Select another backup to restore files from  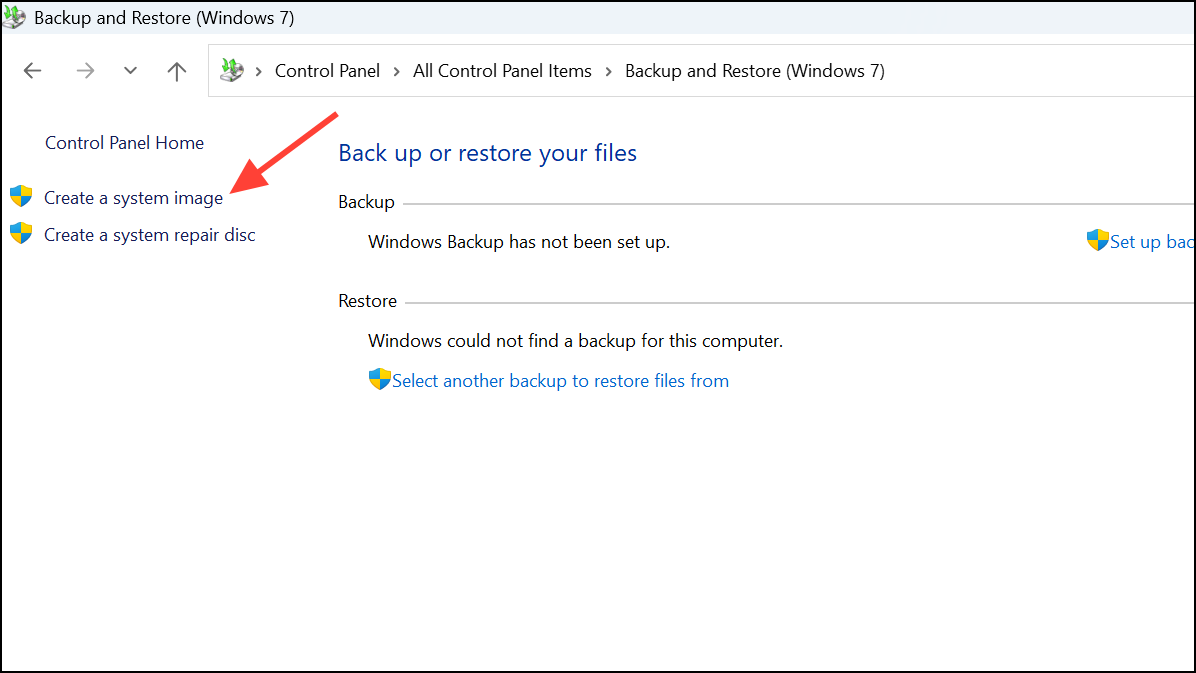click(561, 381)
